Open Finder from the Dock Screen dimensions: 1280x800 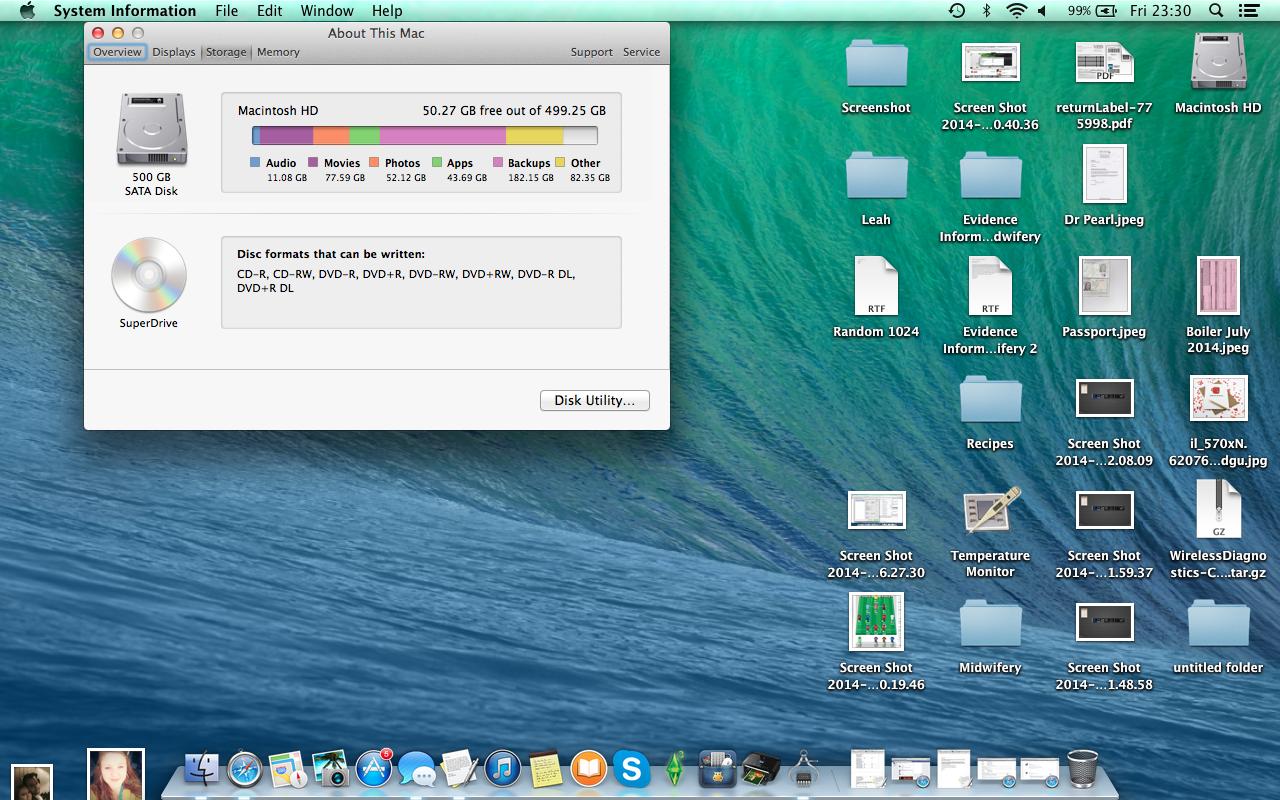tap(202, 769)
